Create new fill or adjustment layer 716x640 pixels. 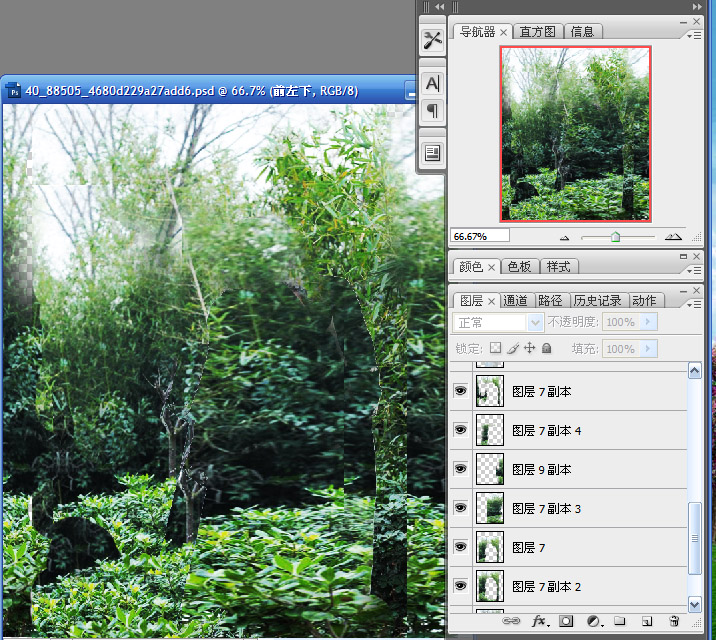tap(595, 621)
